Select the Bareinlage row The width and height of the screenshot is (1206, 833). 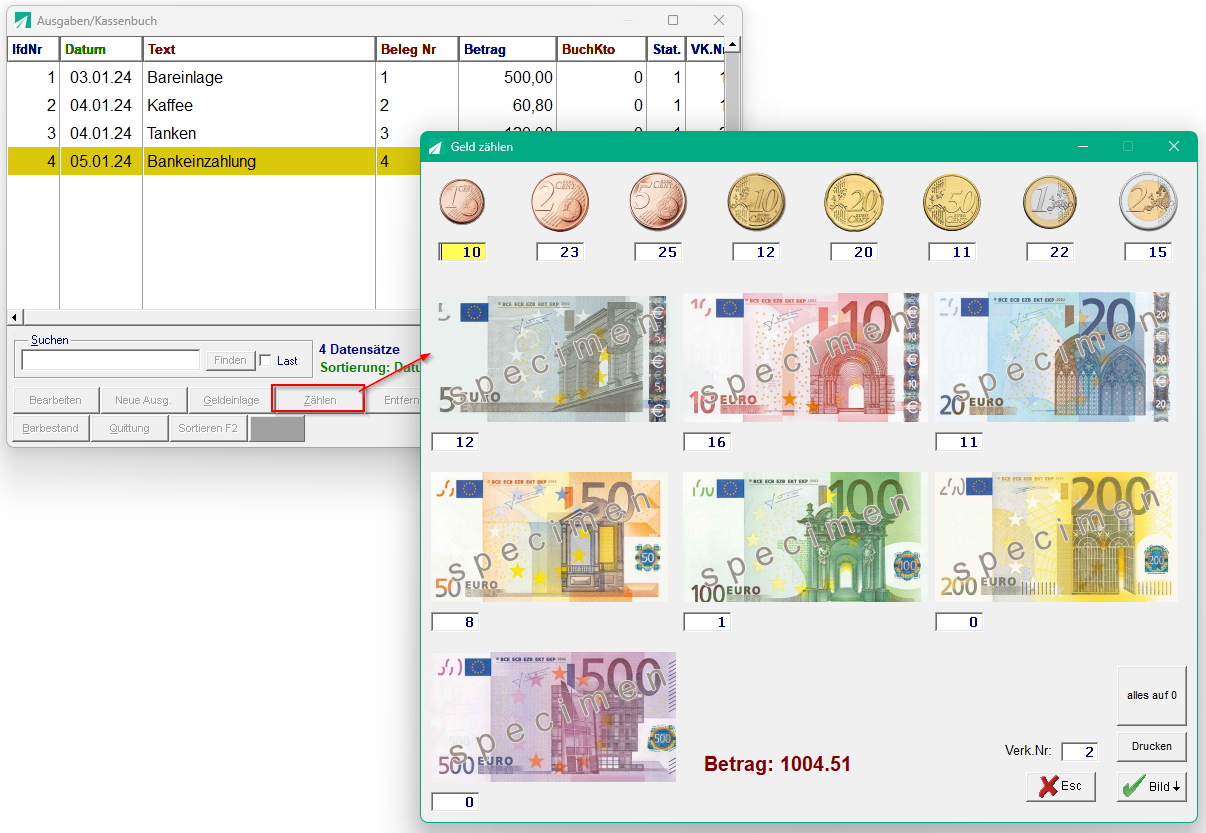click(367, 77)
